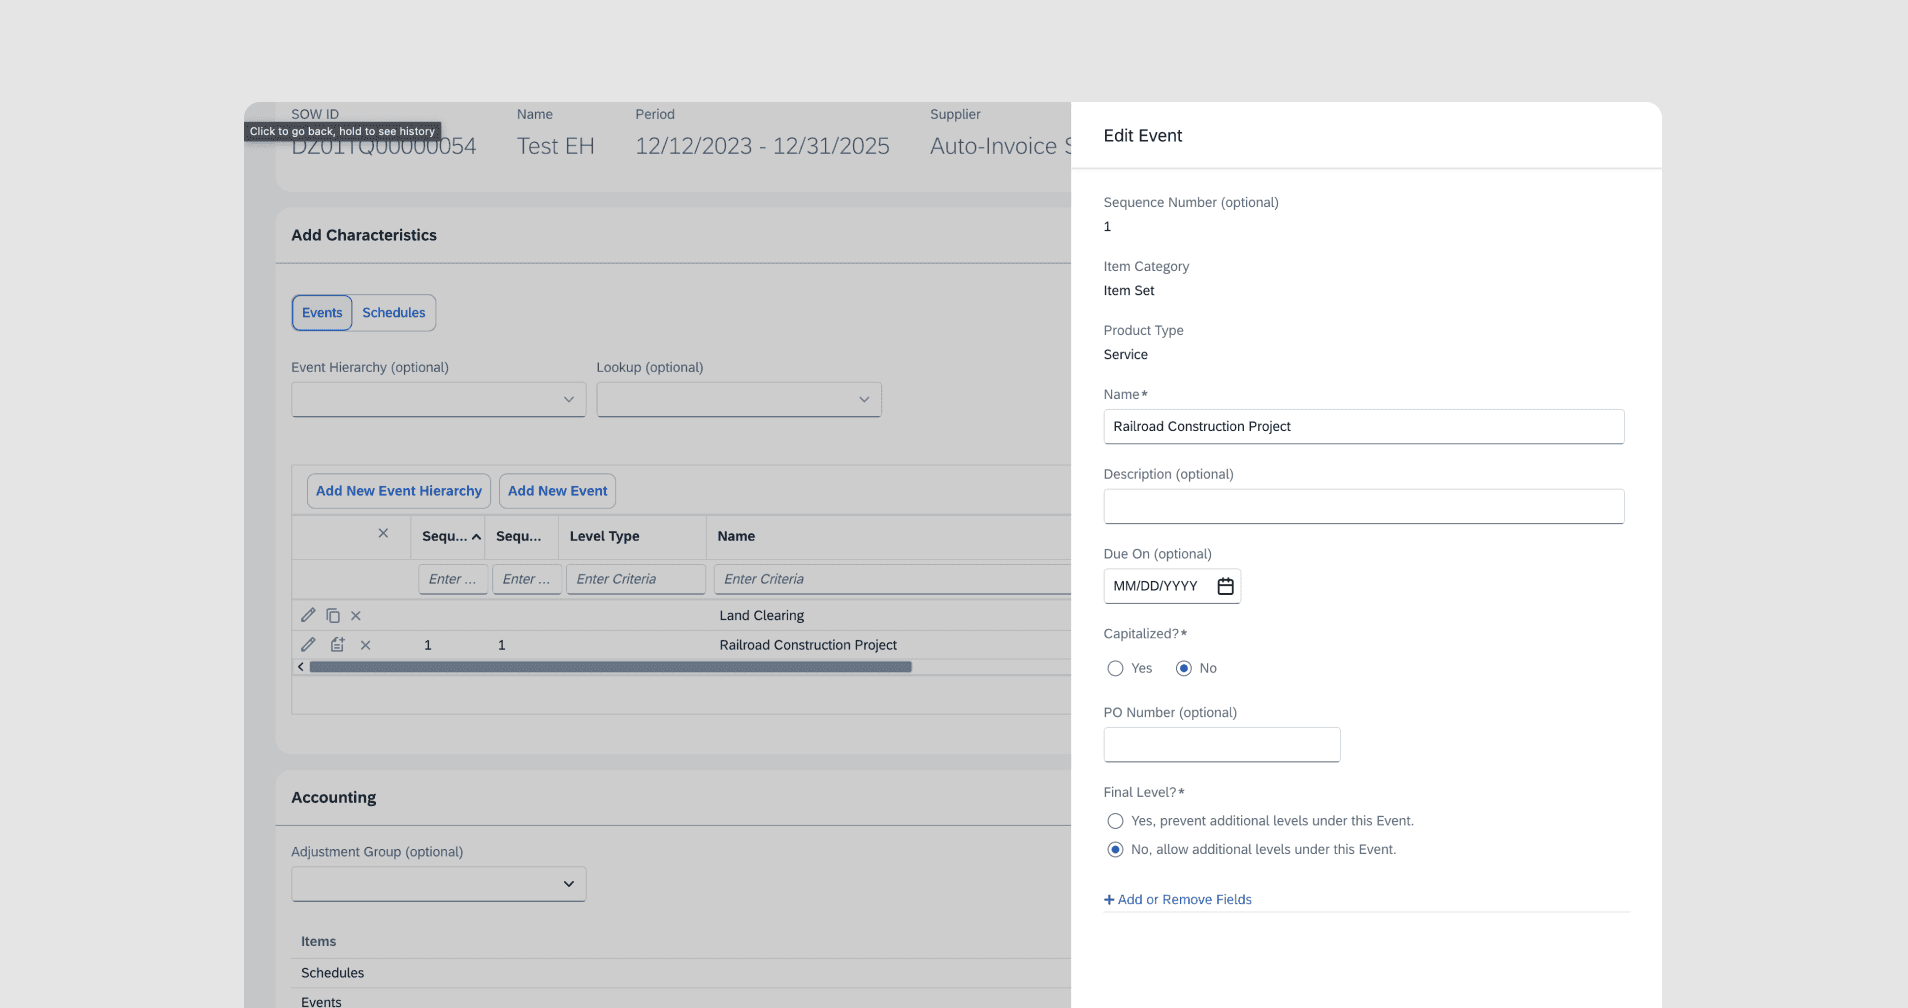Switch to the Schedules tab
1908x1008 pixels.
coord(394,313)
